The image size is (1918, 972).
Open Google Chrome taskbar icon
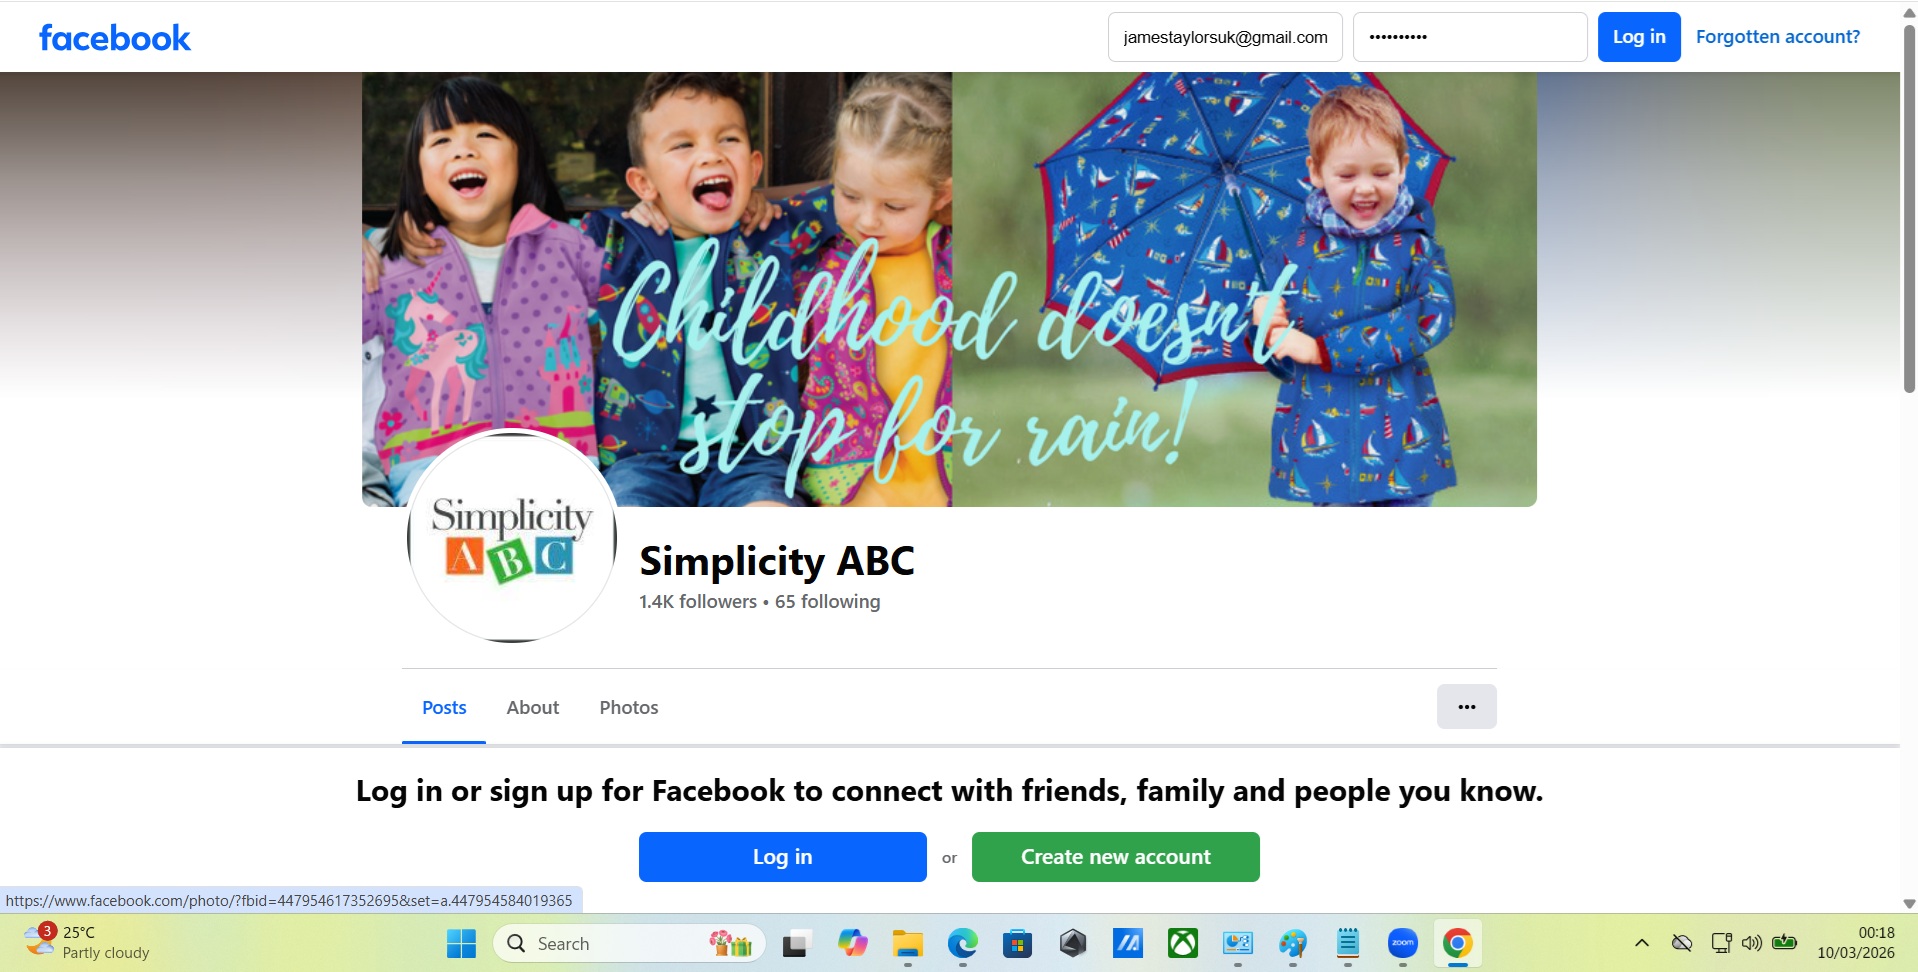[x=1457, y=943]
